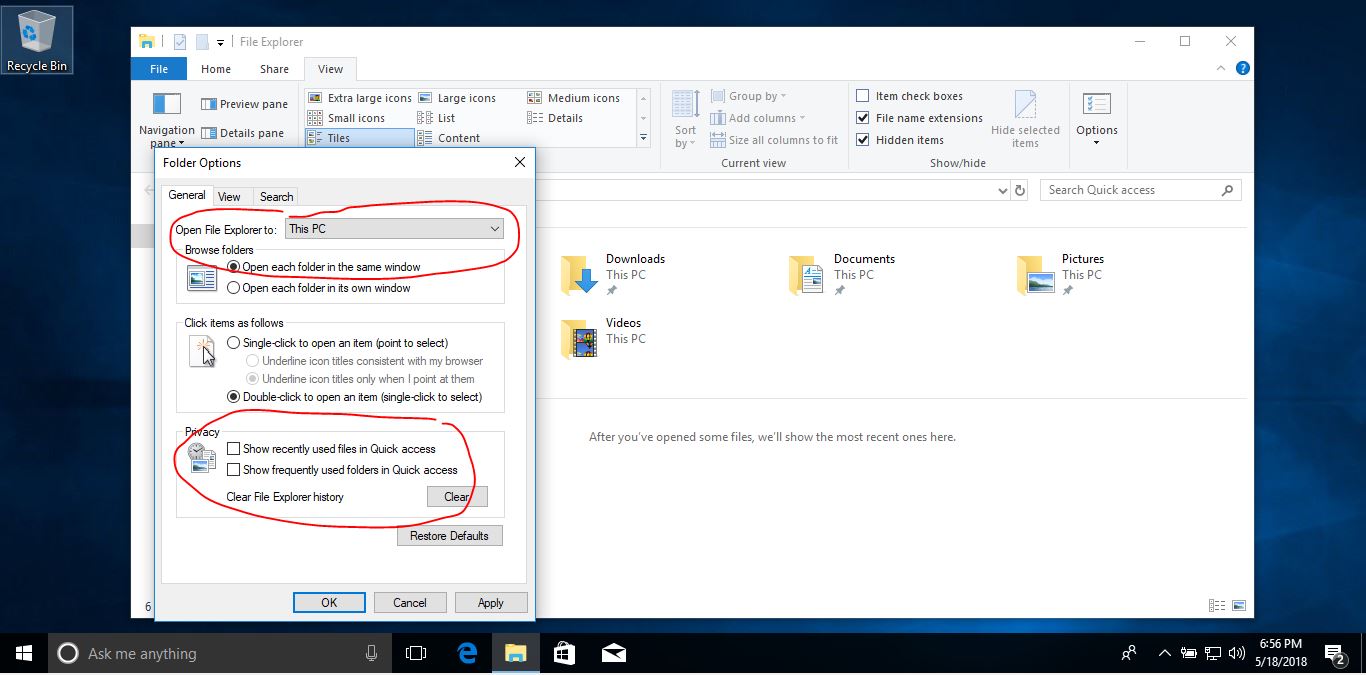Confirm Folder Options with OK
The image size is (1366, 675).
(x=329, y=602)
